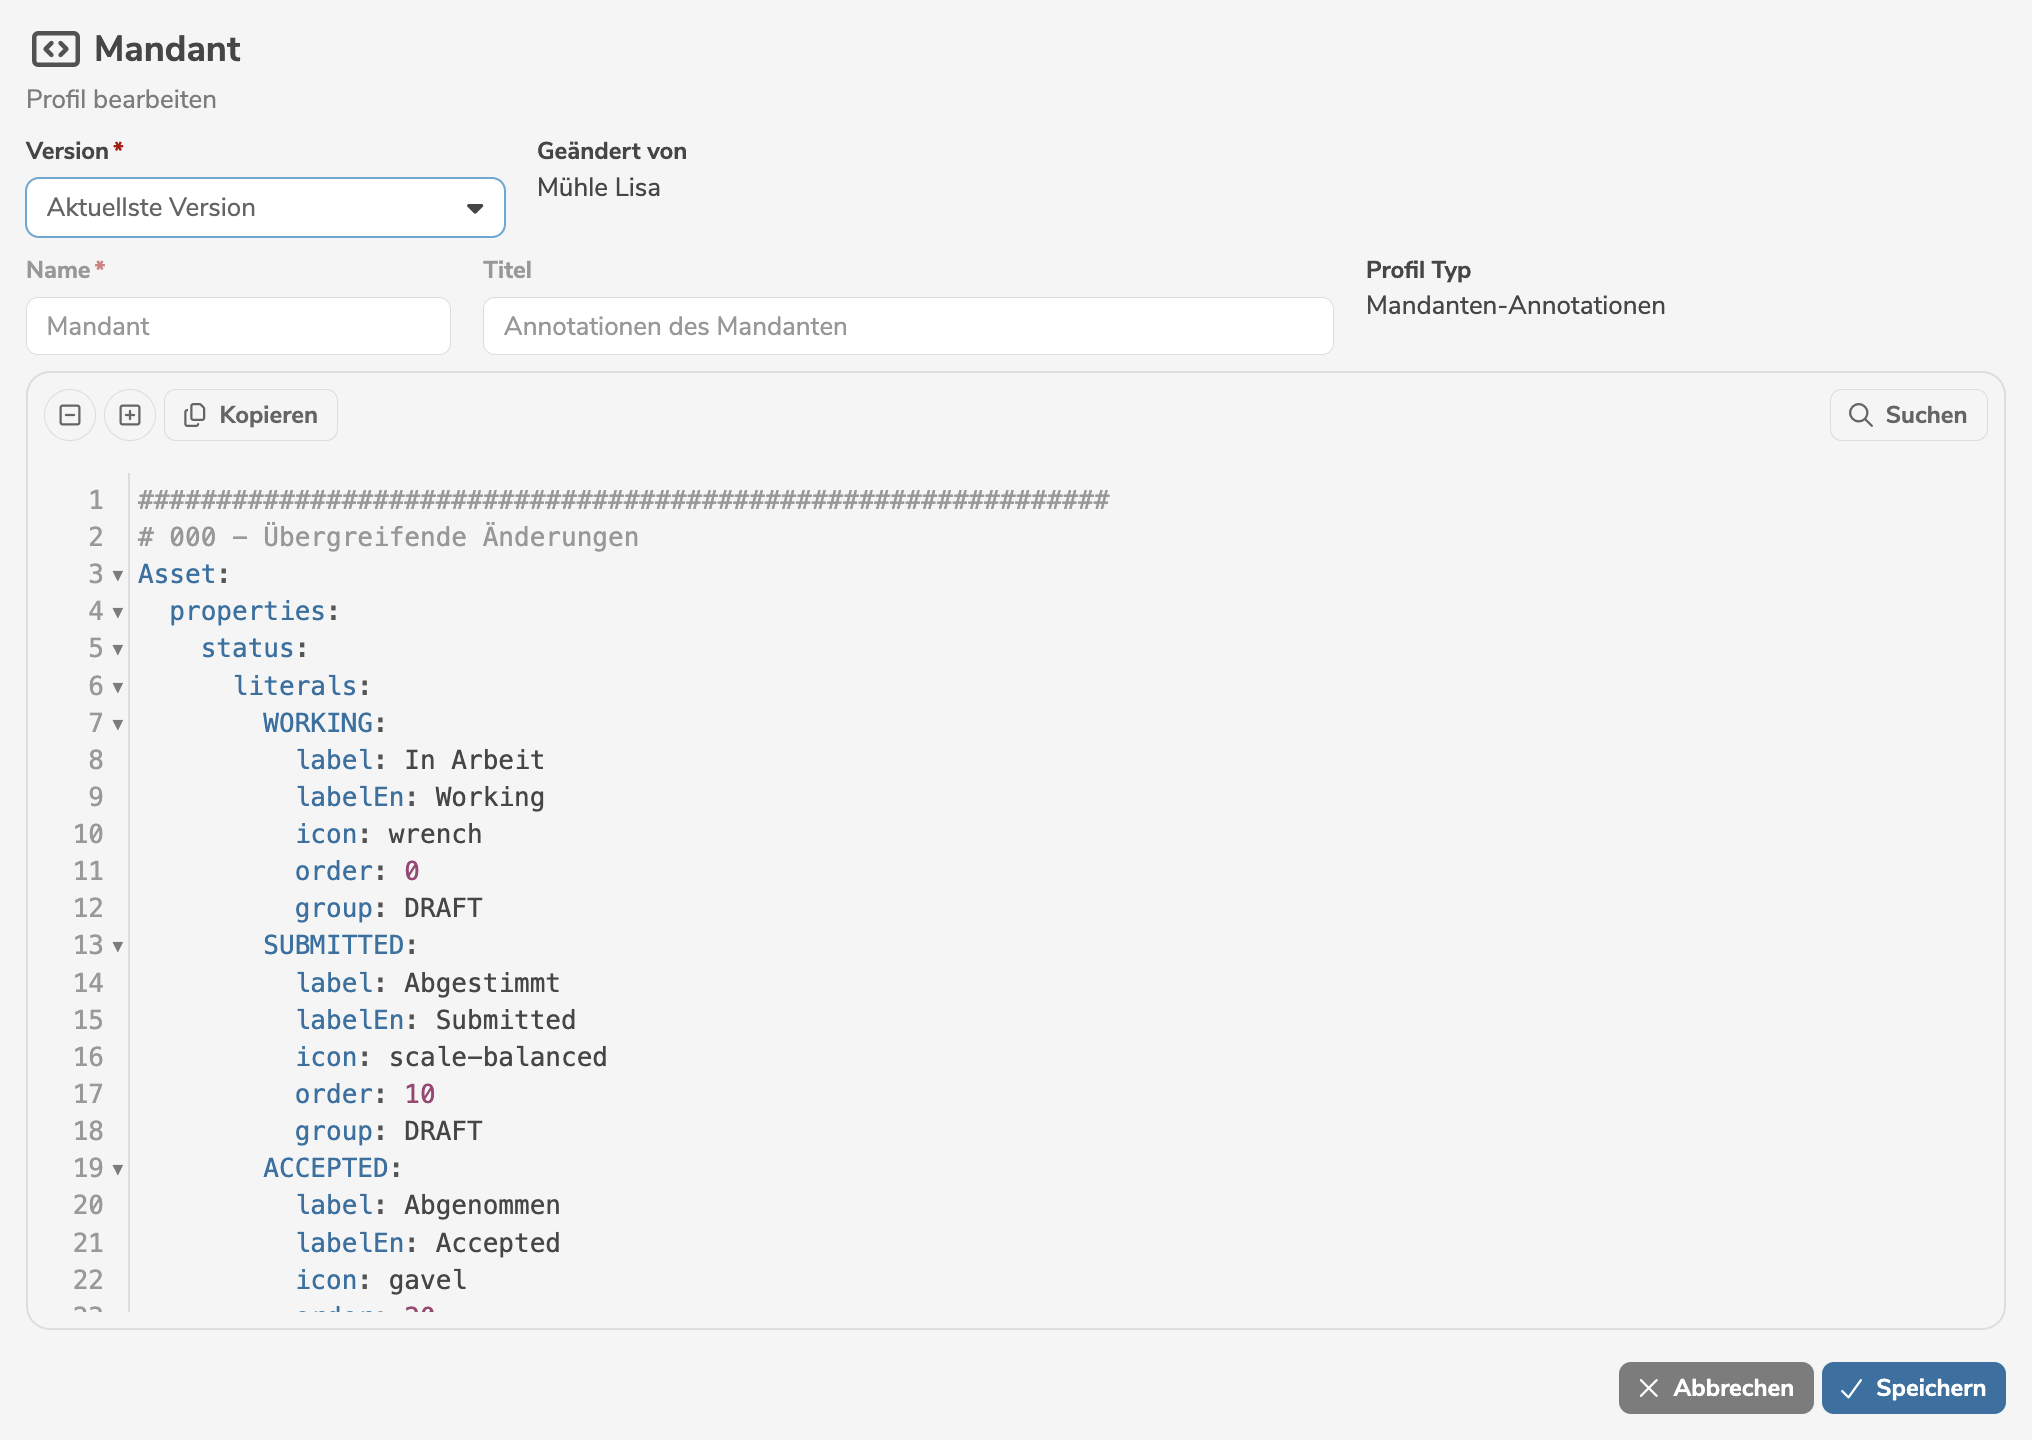Click into the Name field Mandant
The width and height of the screenshot is (2032, 1440).
(x=238, y=326)
